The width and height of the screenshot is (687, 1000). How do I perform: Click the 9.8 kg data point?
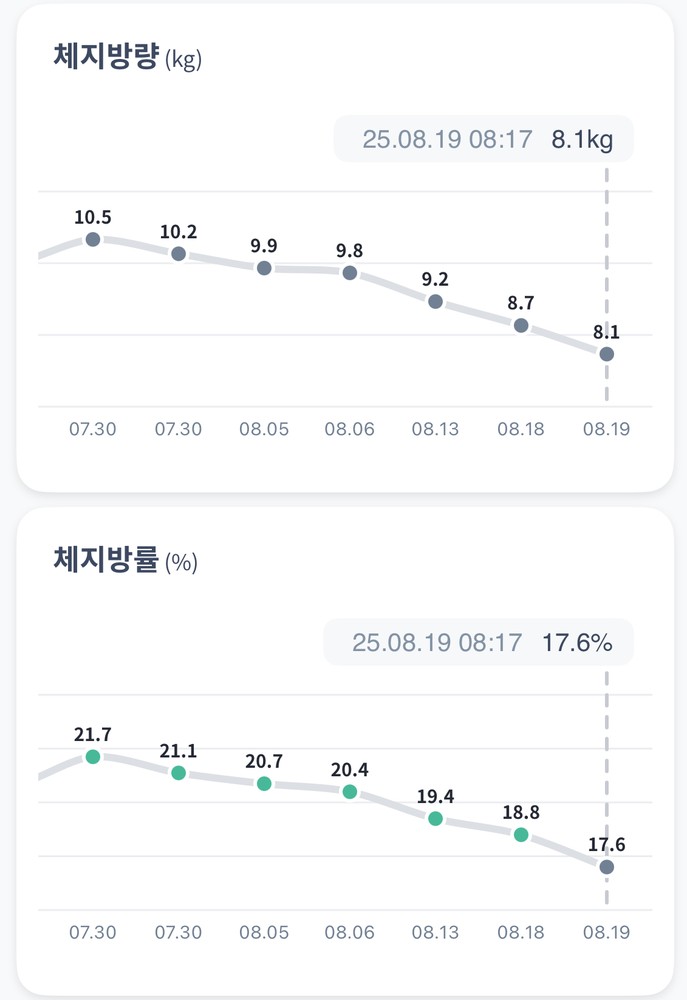click(350, 272)
